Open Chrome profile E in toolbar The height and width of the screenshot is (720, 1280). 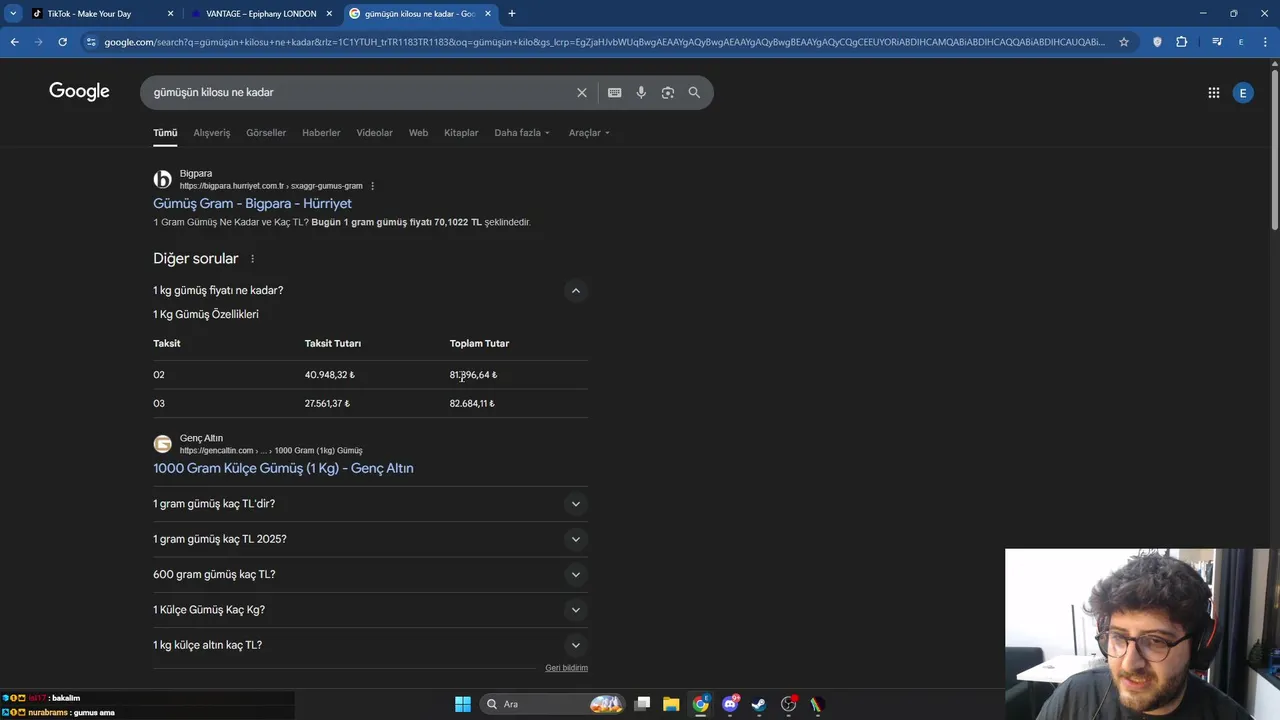pyautogui.click(x=1241, y=42)
